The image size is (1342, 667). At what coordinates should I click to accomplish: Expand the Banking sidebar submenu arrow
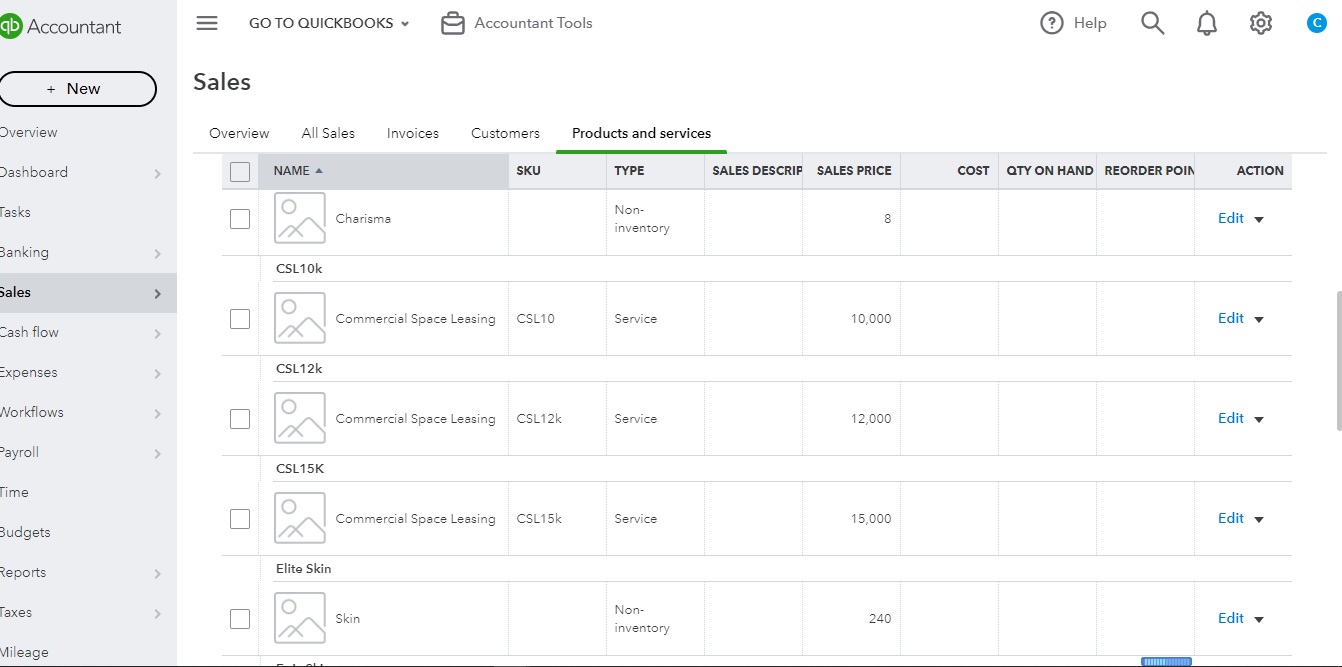[158, 254]
